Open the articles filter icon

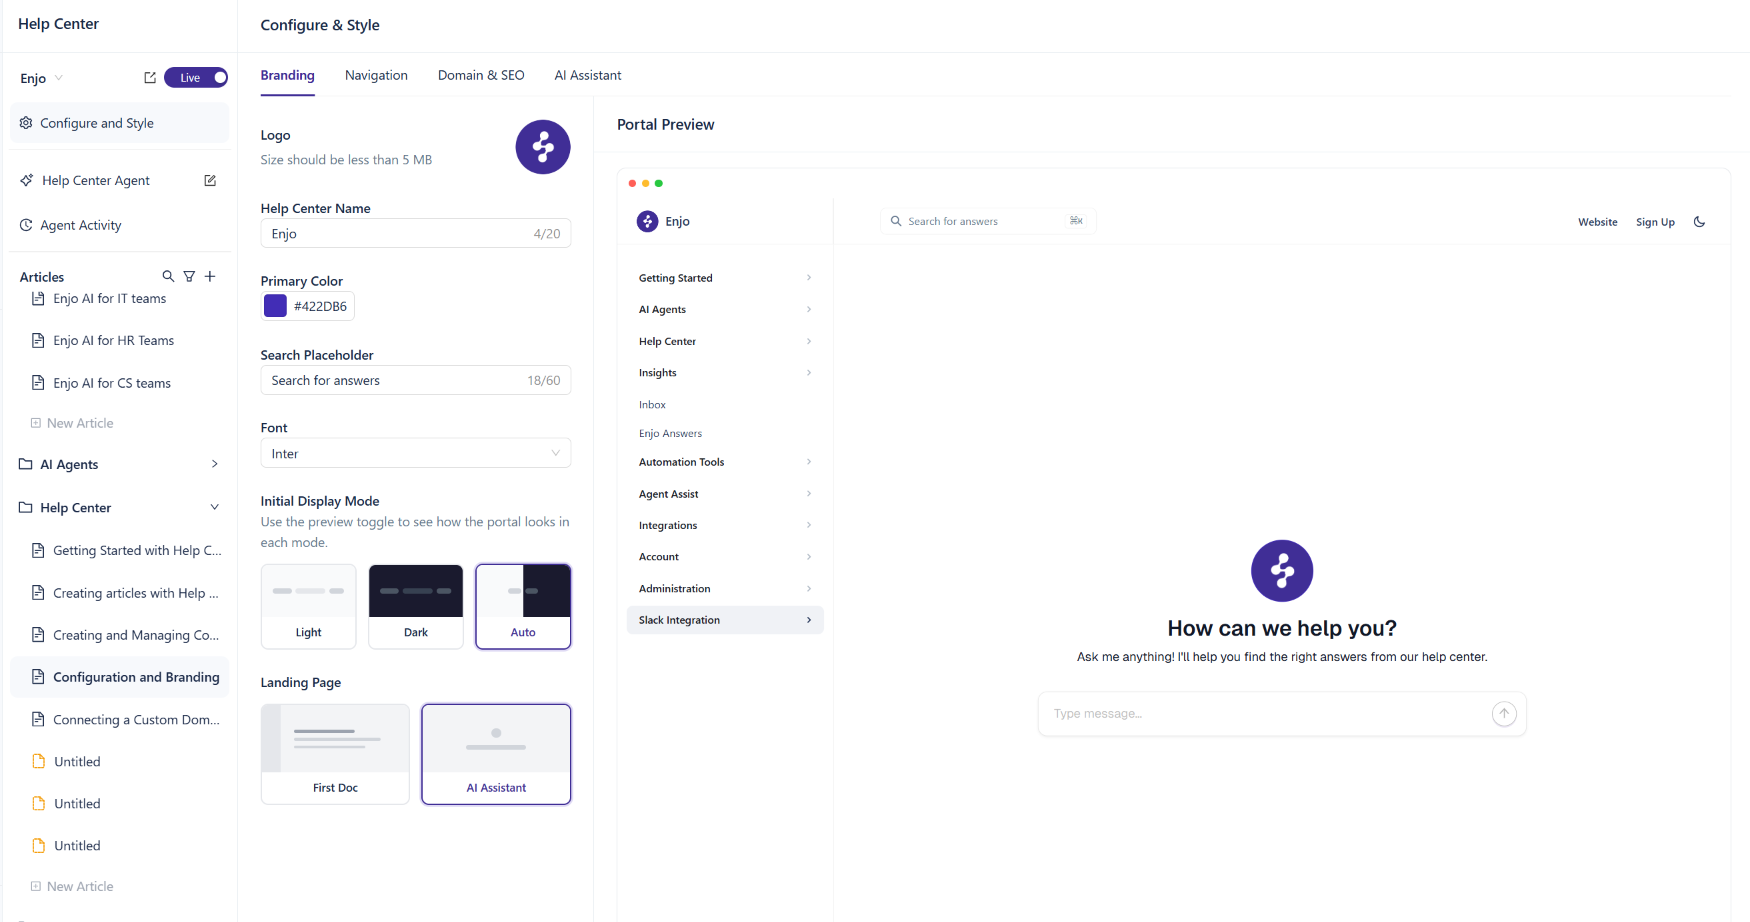(189, 276)
